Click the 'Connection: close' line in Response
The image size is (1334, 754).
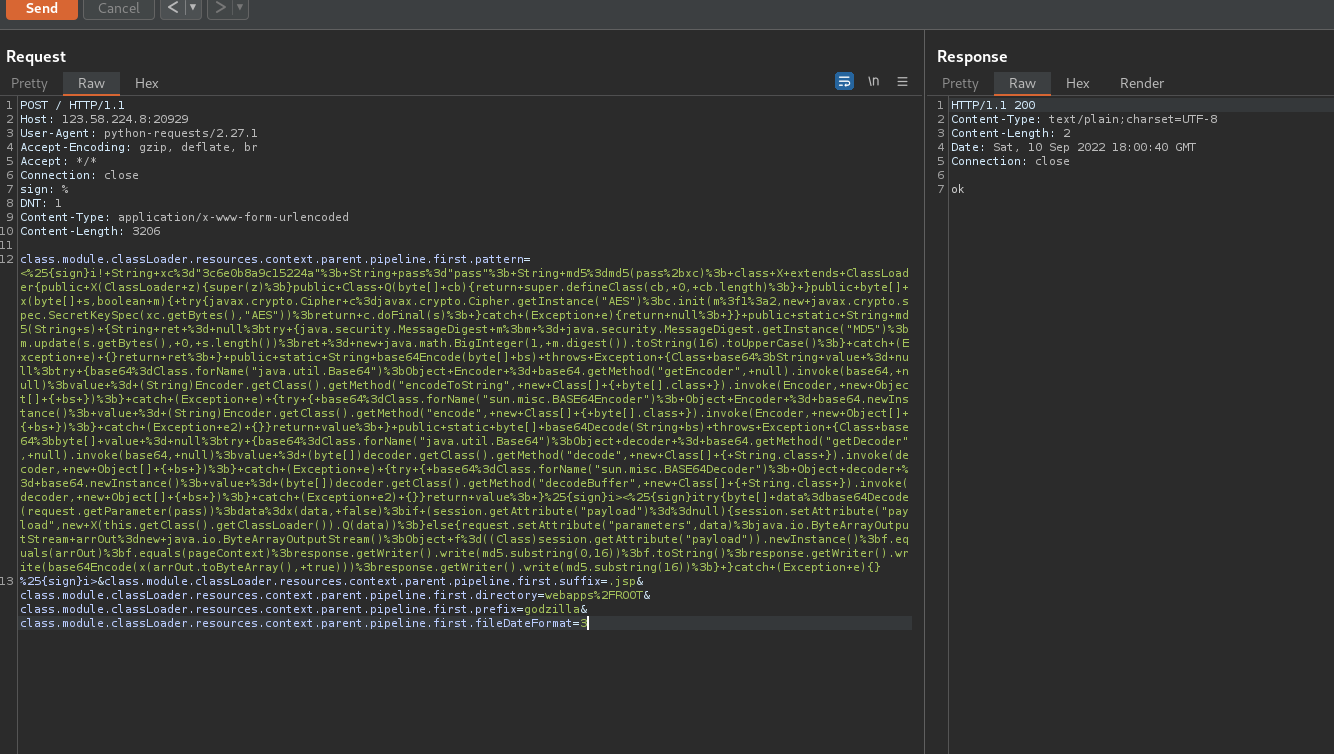1010,161
